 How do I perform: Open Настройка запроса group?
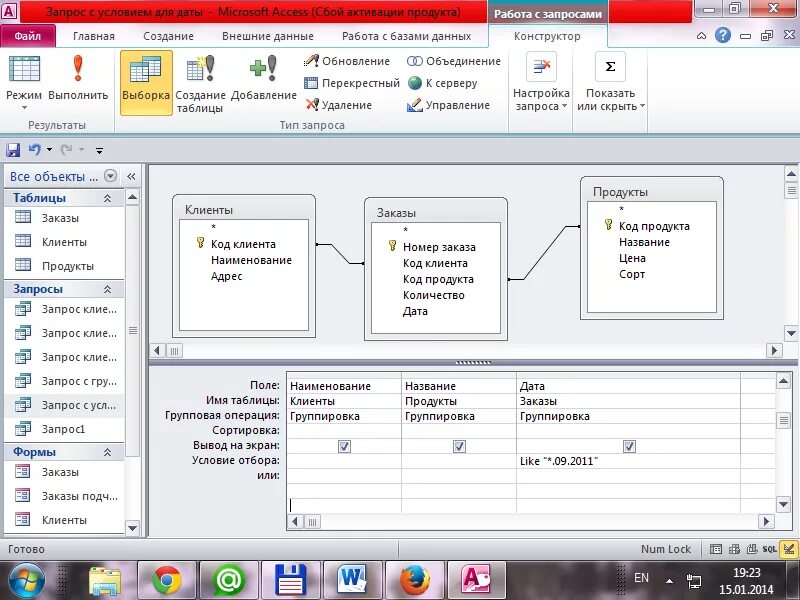[541, 83]
